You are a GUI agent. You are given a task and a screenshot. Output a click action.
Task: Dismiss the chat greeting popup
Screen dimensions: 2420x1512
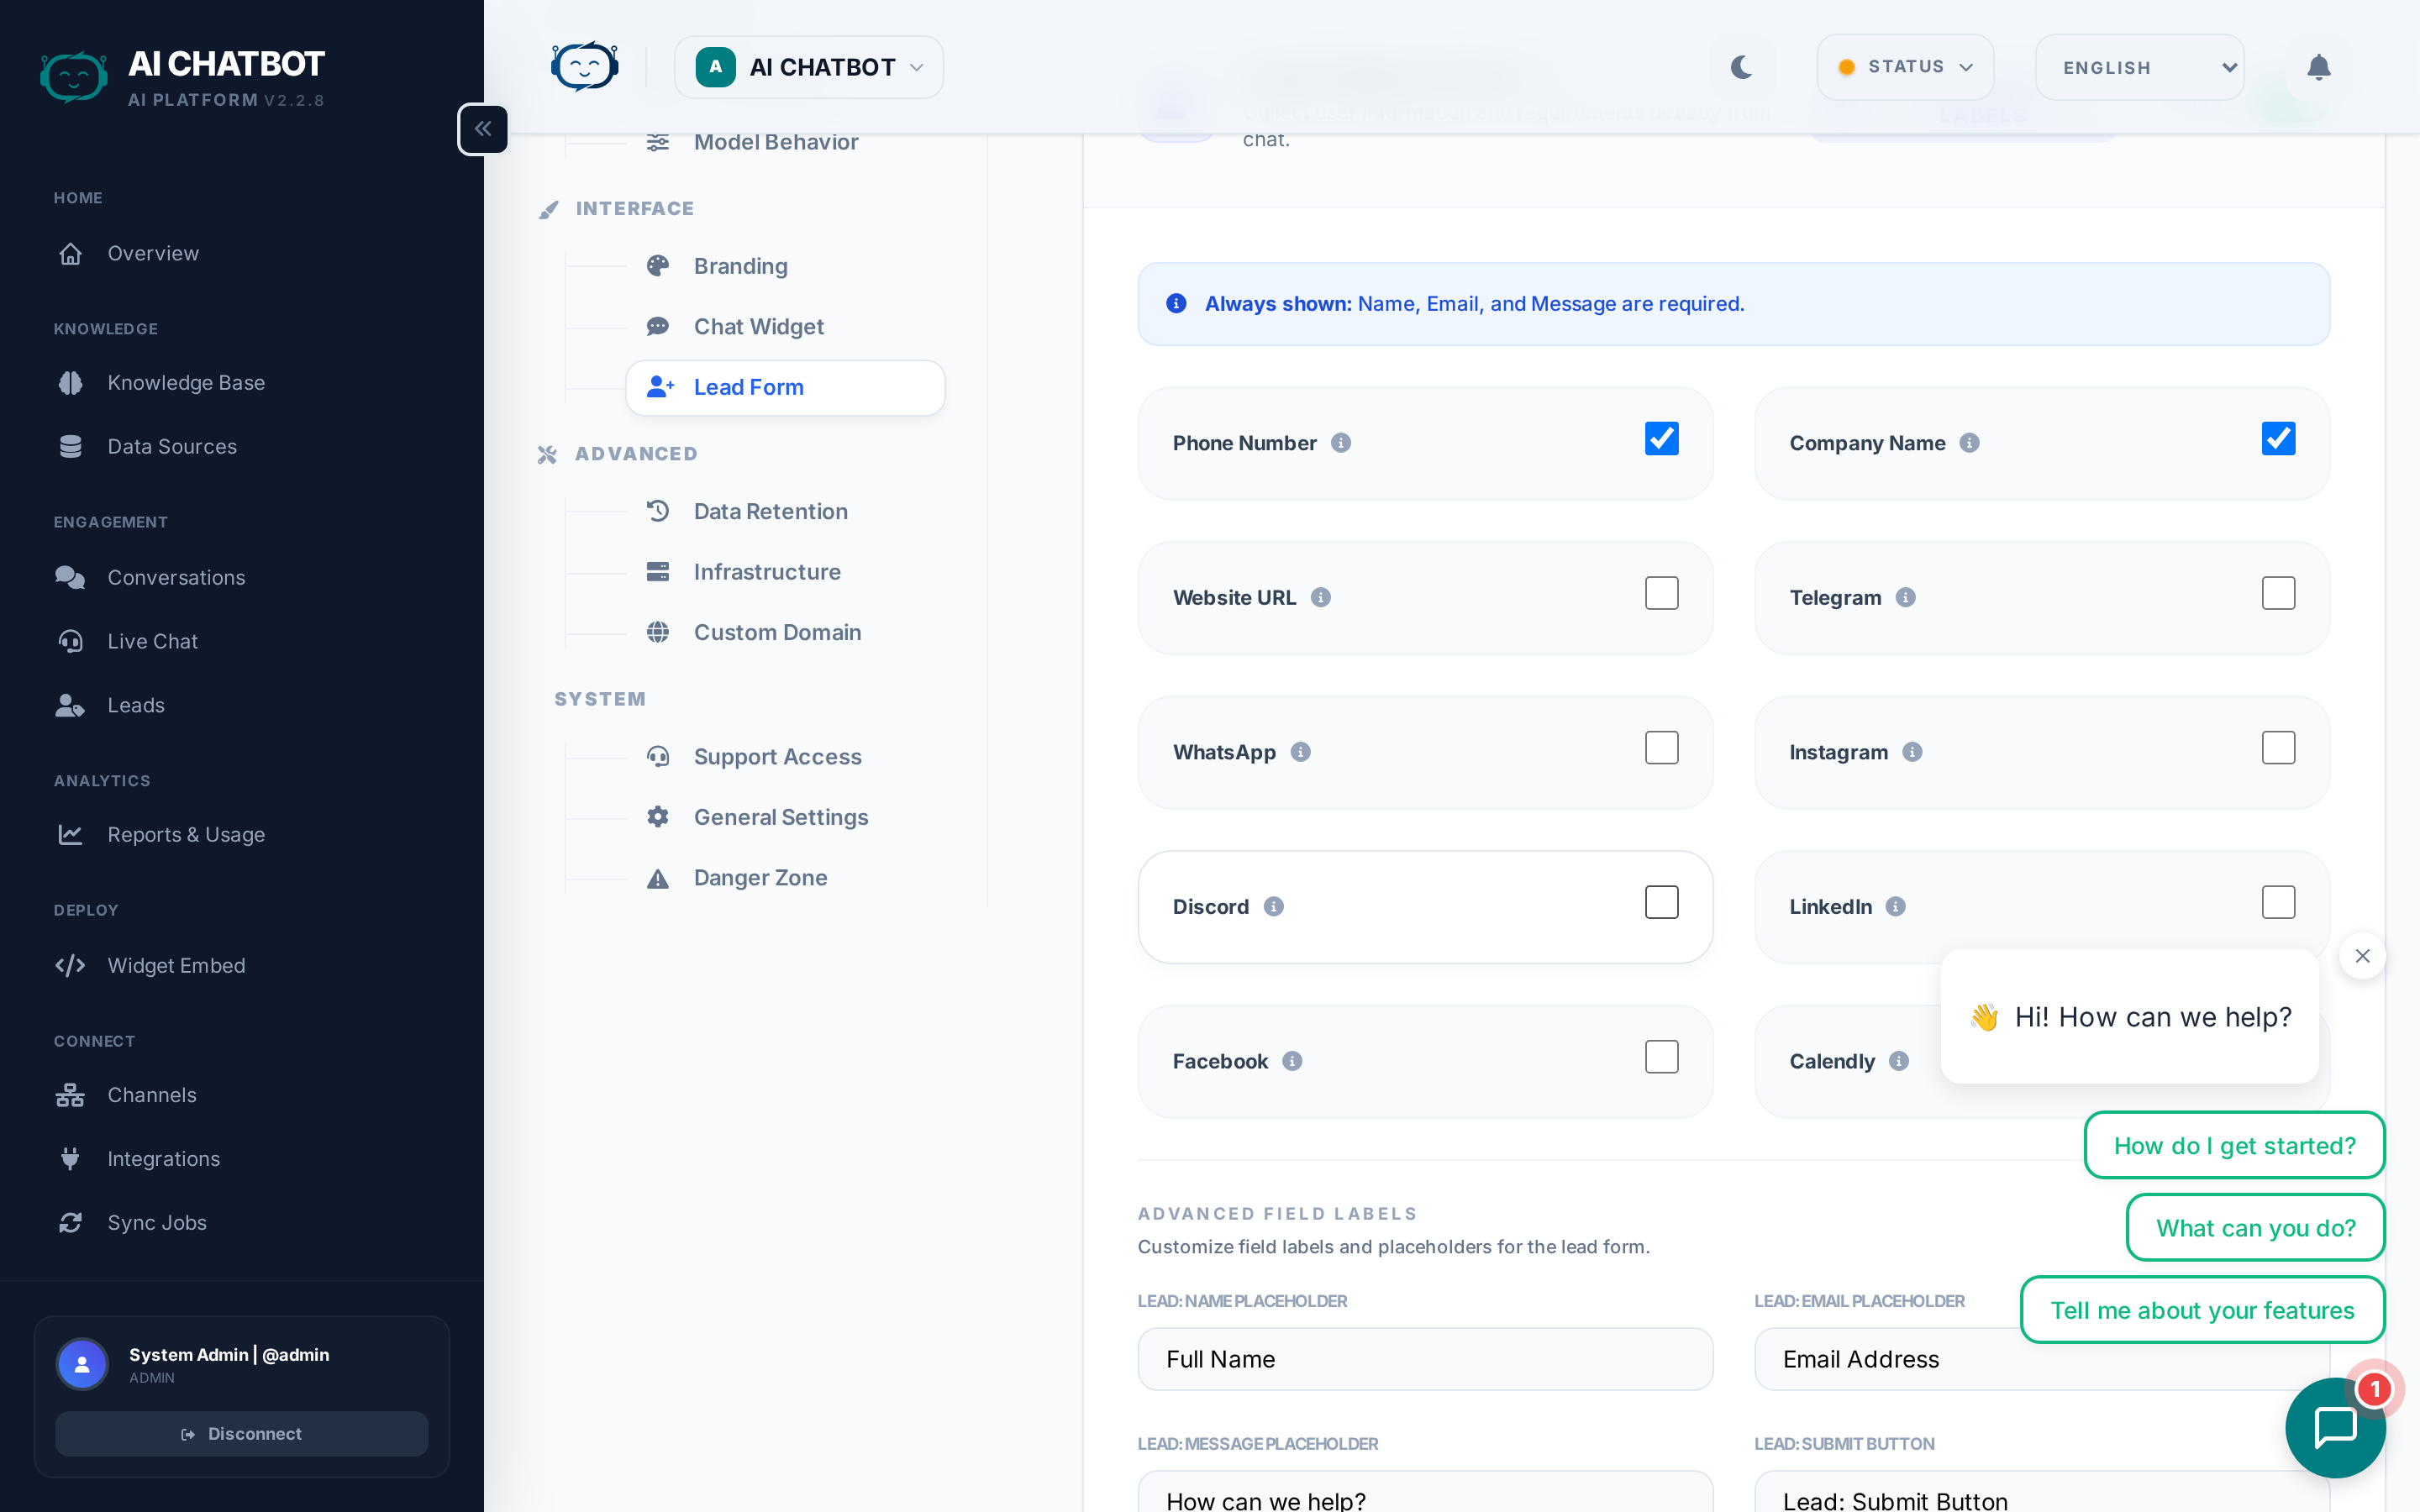(2362, 956)
